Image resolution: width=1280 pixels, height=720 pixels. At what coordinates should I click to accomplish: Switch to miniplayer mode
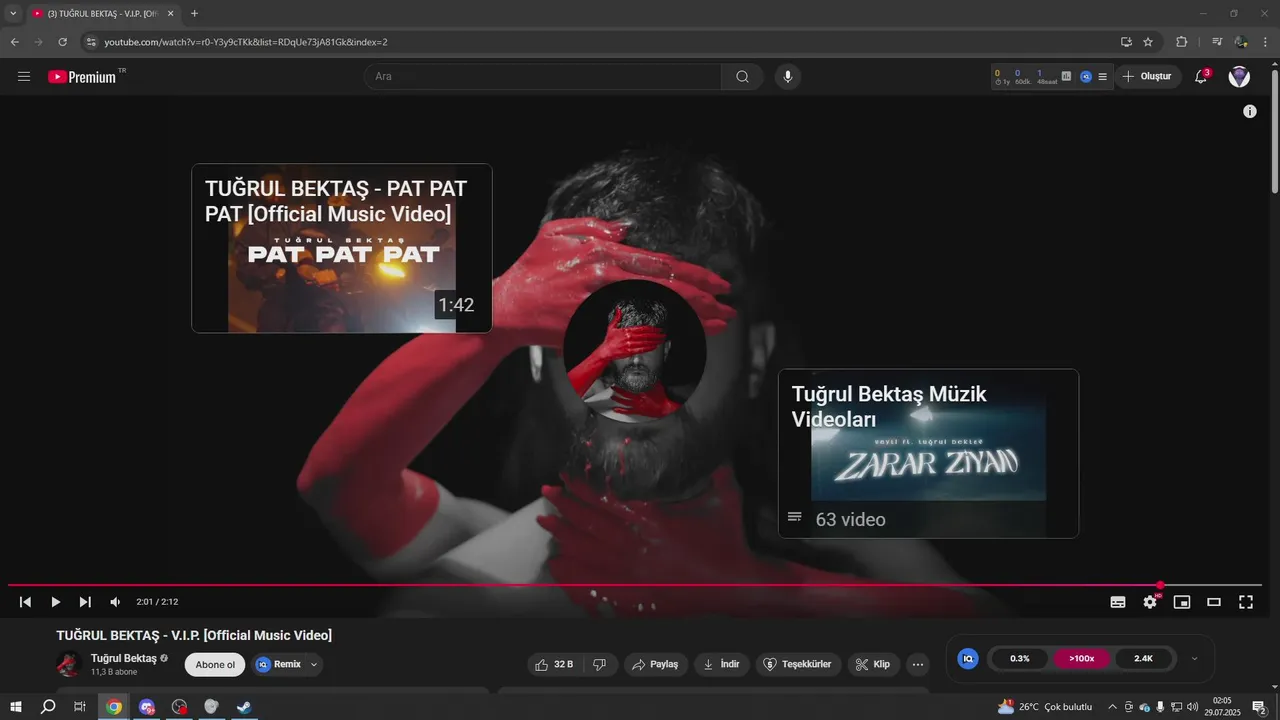[x=1182, y=602]
